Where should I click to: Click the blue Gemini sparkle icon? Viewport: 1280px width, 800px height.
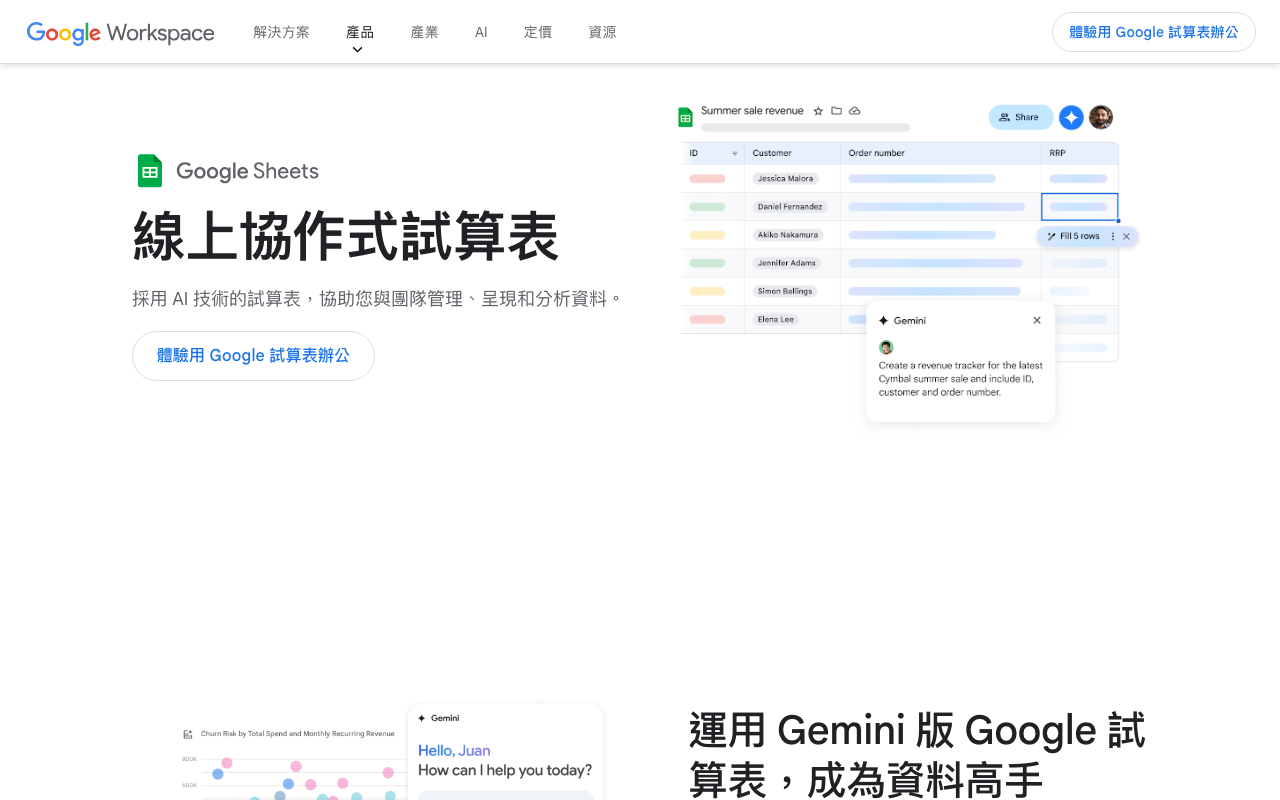click(x=1071, y=117)
